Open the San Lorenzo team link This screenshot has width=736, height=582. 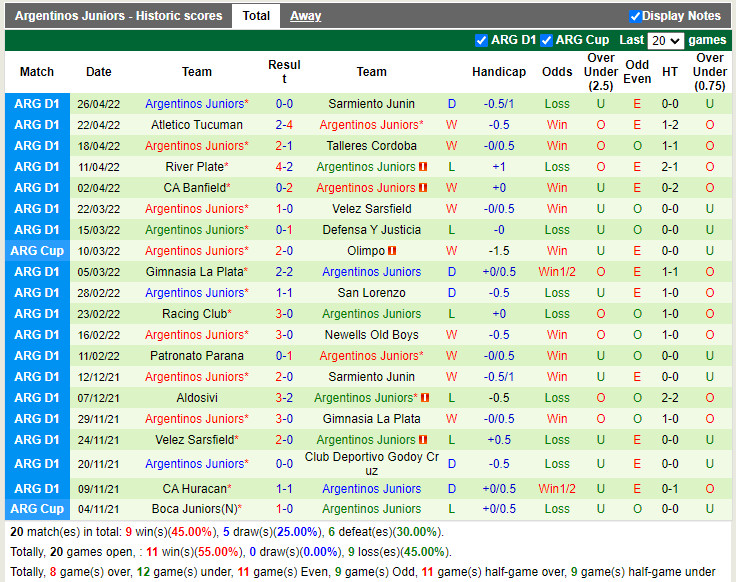(371, 293)
